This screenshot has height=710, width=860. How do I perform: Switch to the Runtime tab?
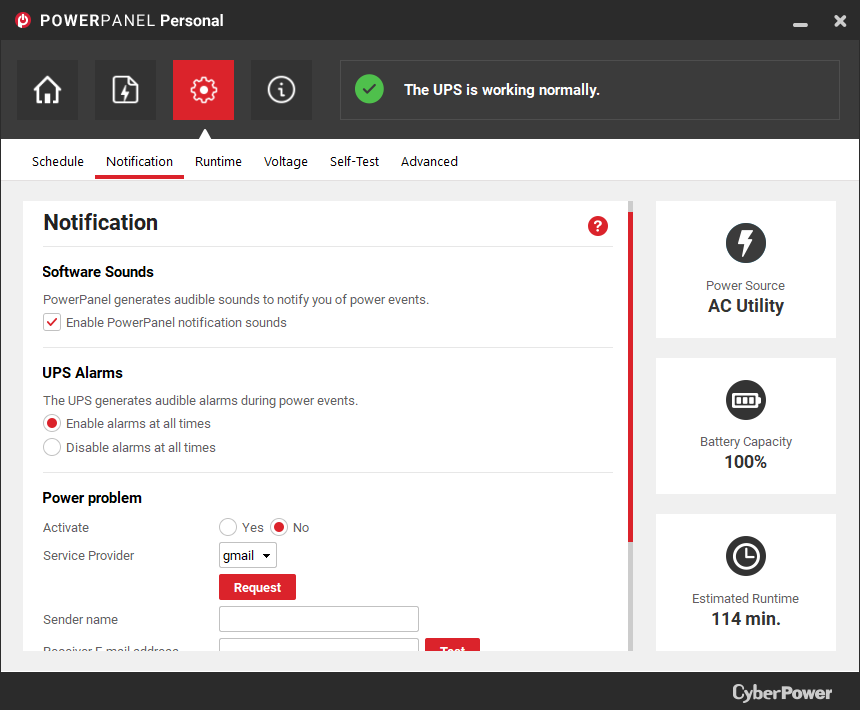[x=218, y=162]
